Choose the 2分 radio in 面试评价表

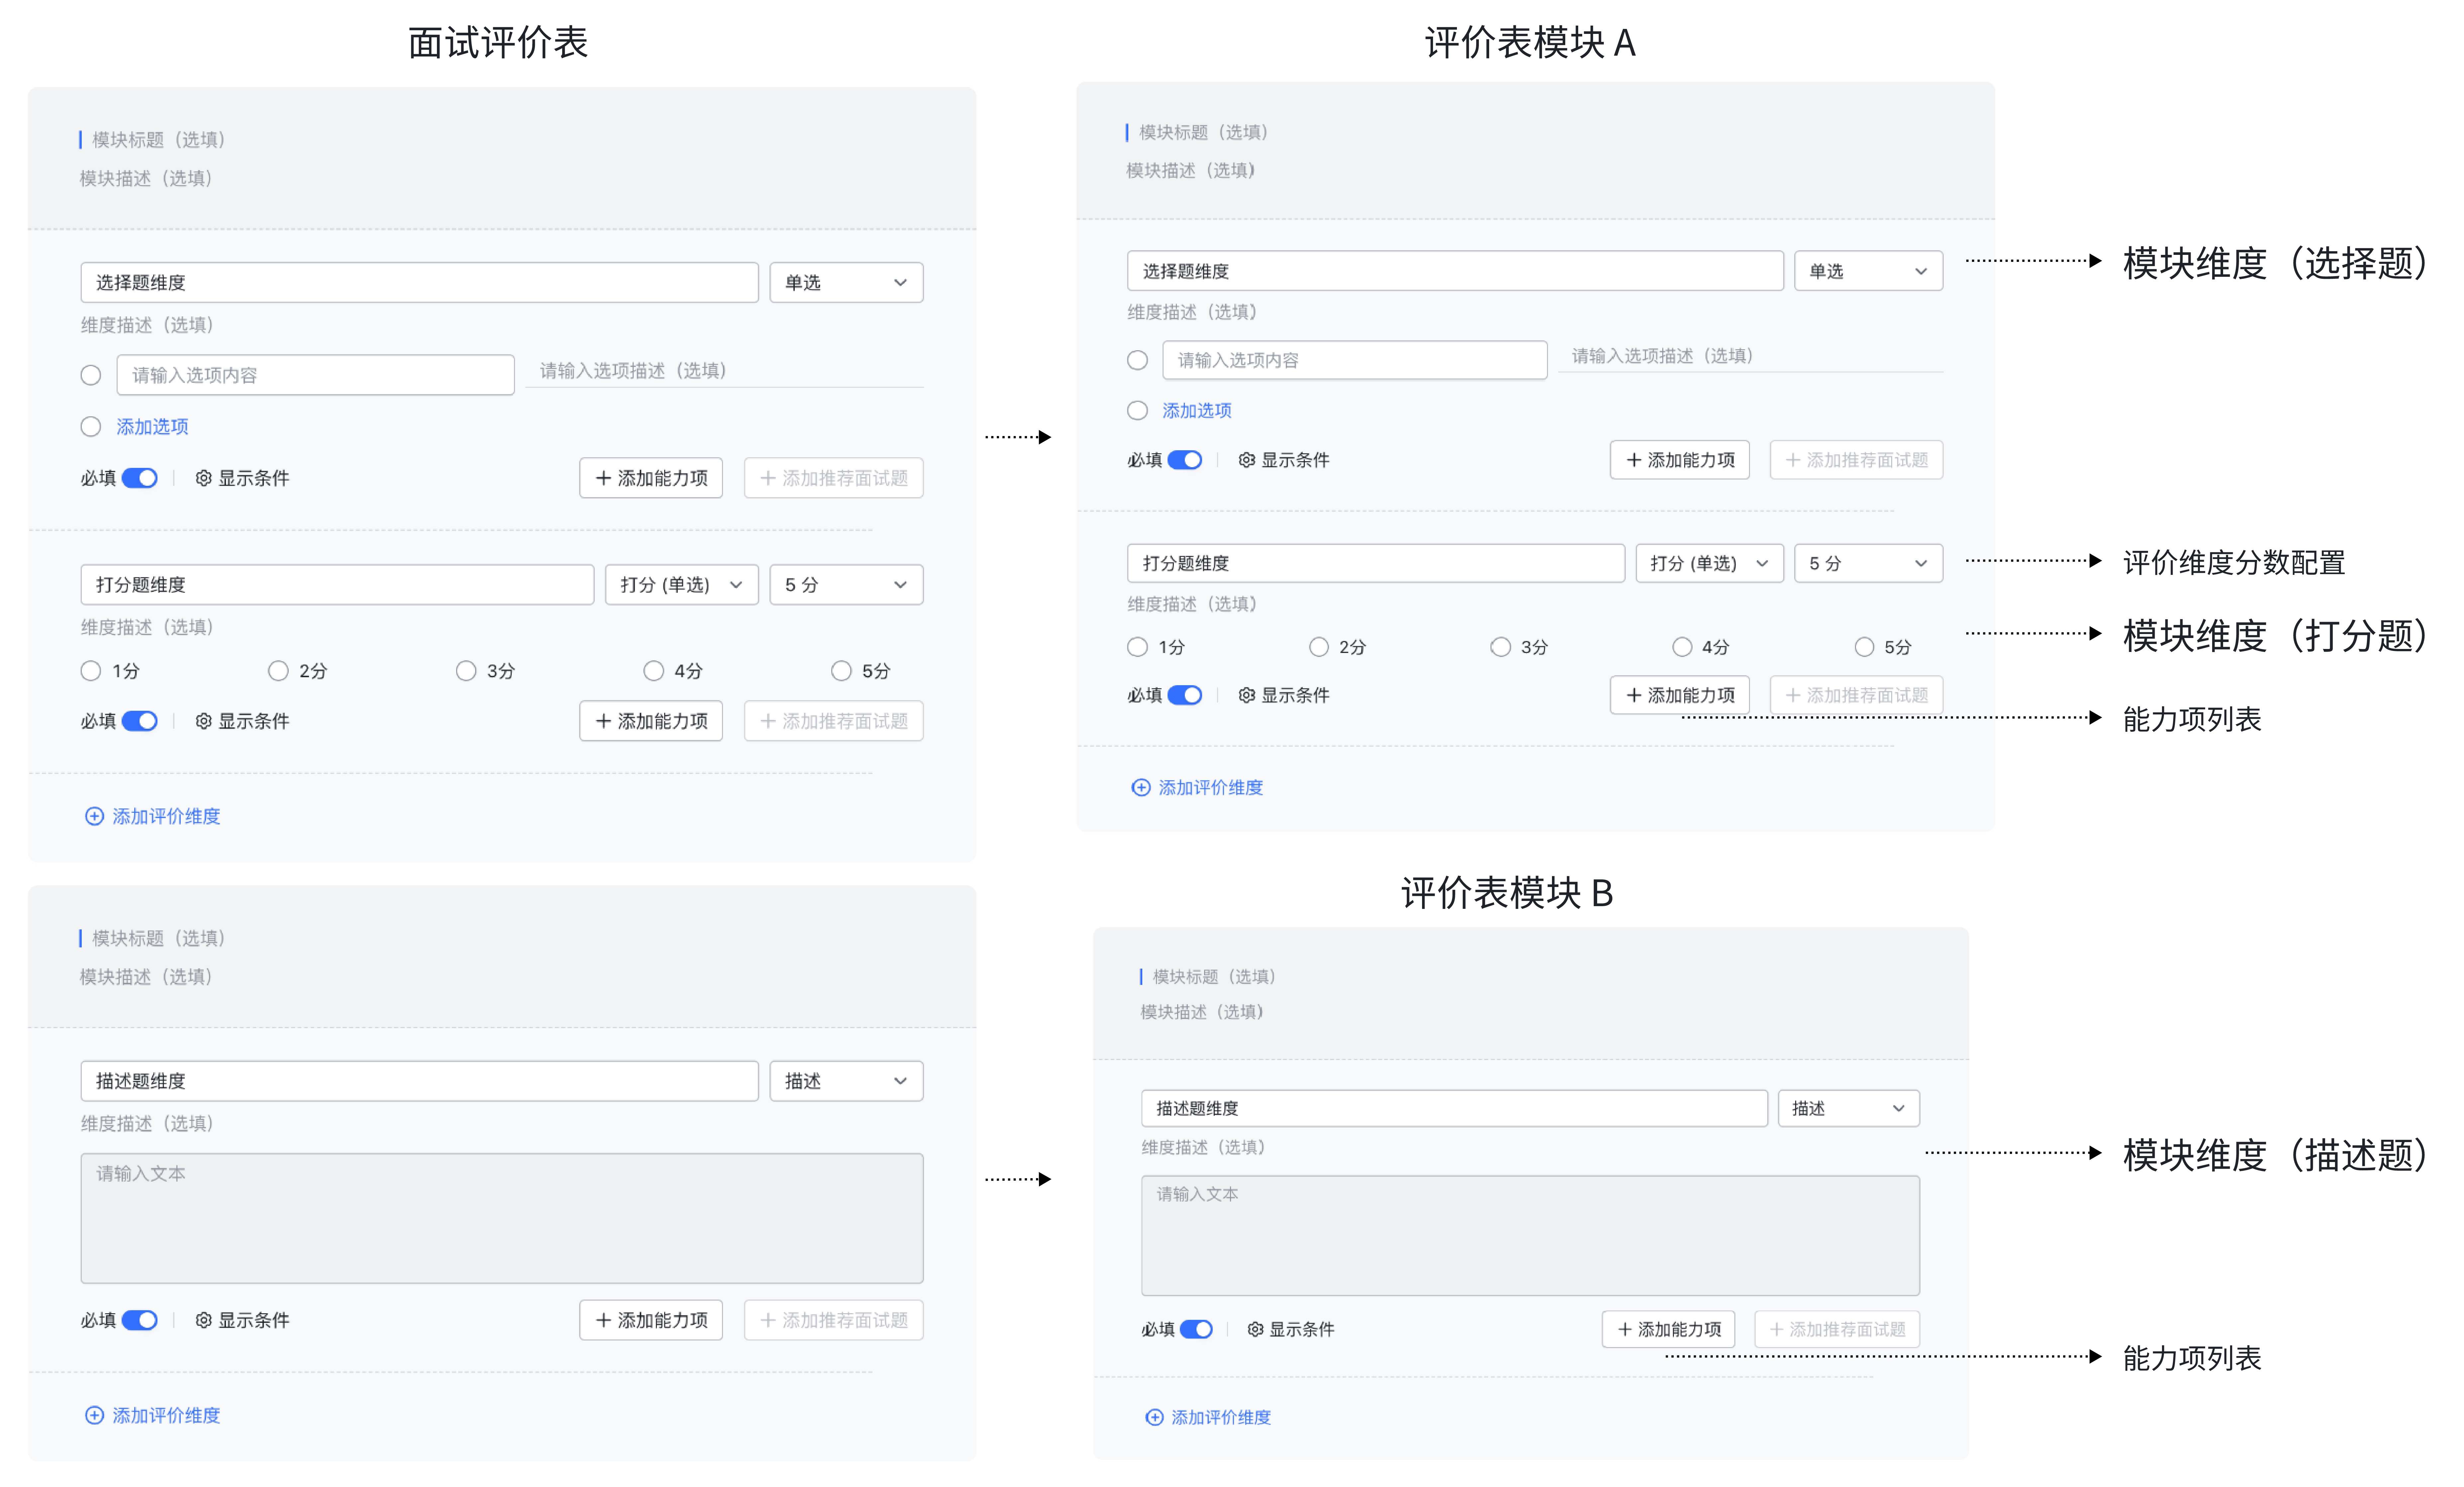[278, 671]
